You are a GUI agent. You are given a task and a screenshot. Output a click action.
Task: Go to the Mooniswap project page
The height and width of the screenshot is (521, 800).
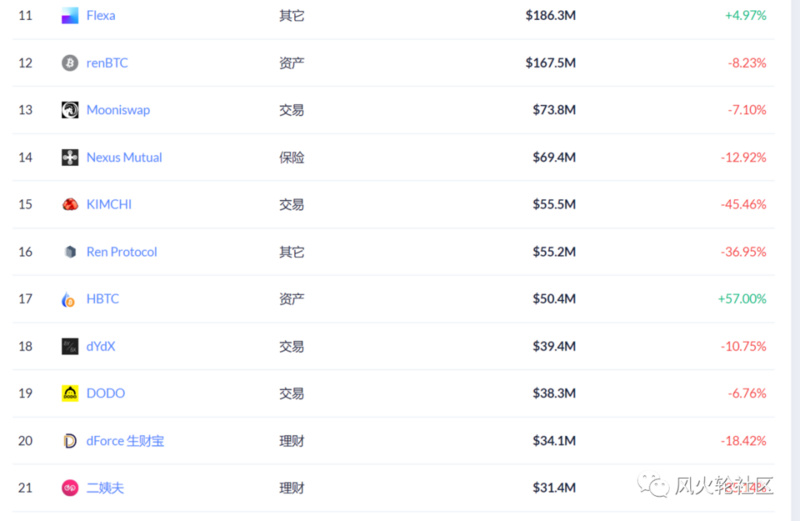pos(118,110)
